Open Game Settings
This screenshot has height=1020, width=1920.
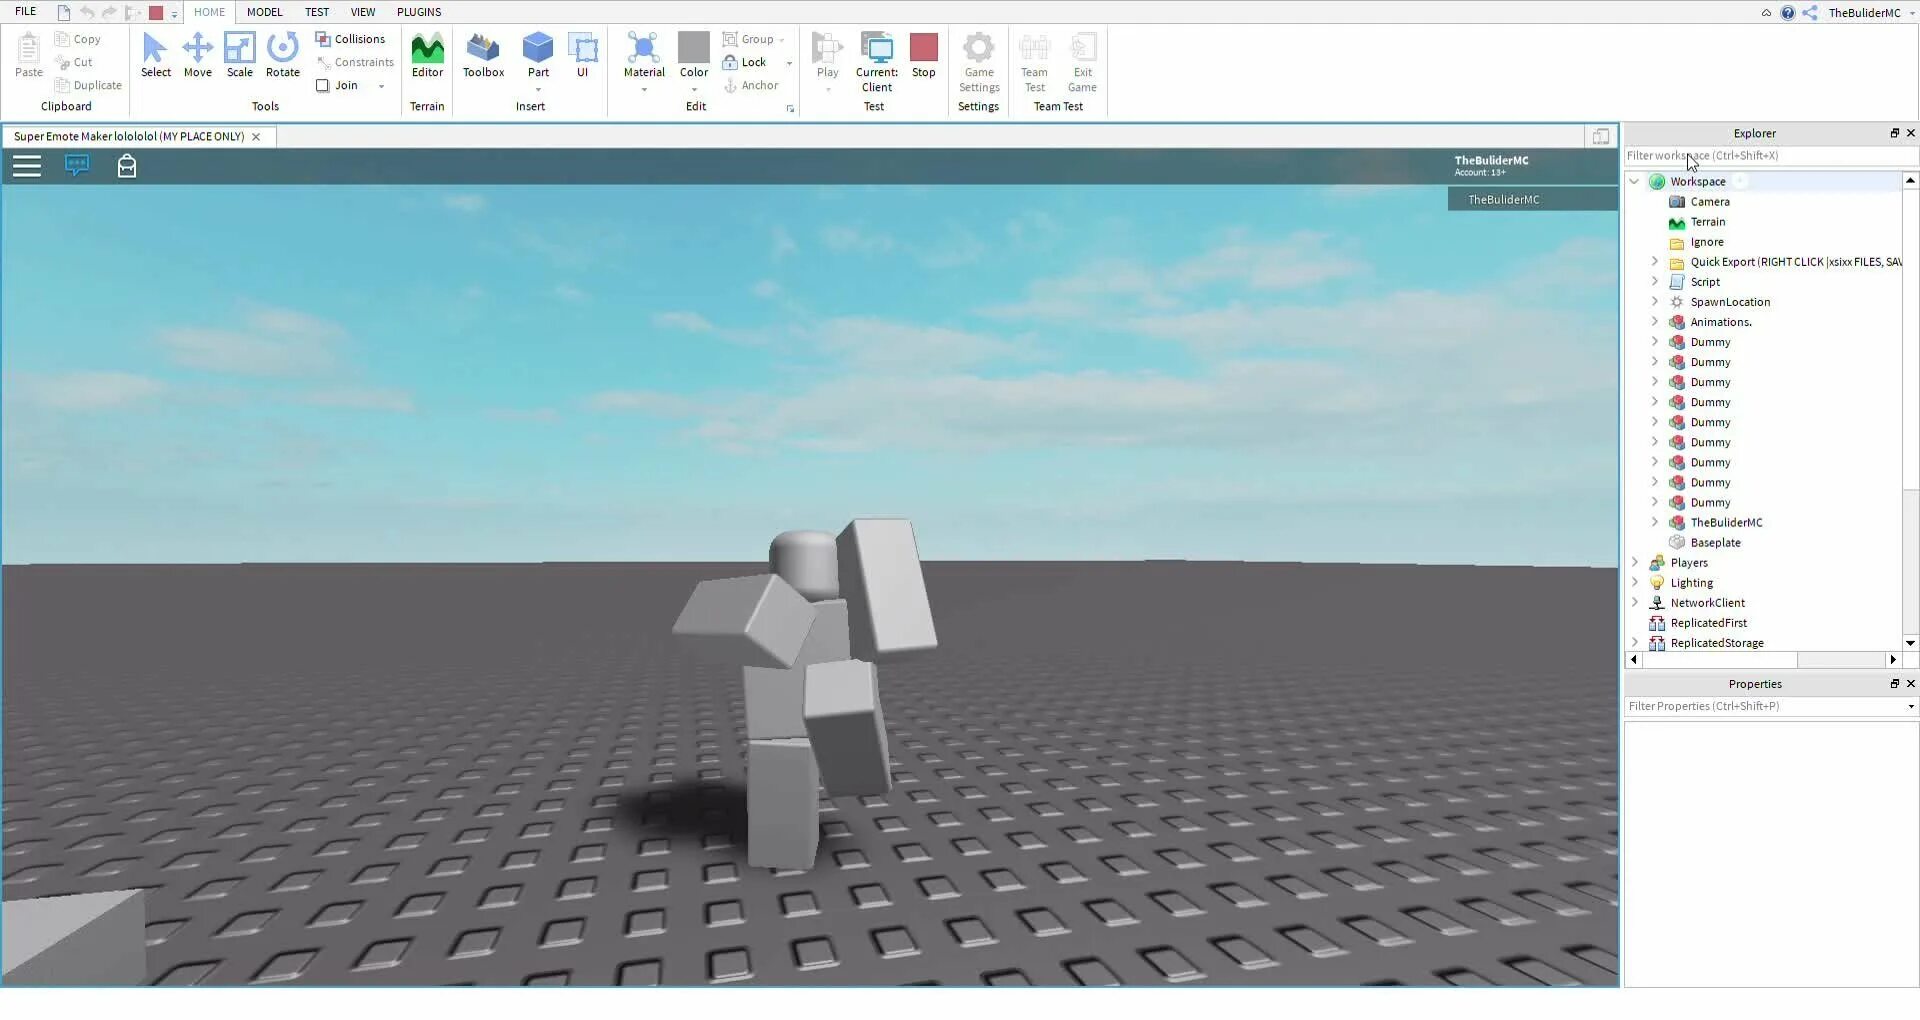tap(978, 62)
